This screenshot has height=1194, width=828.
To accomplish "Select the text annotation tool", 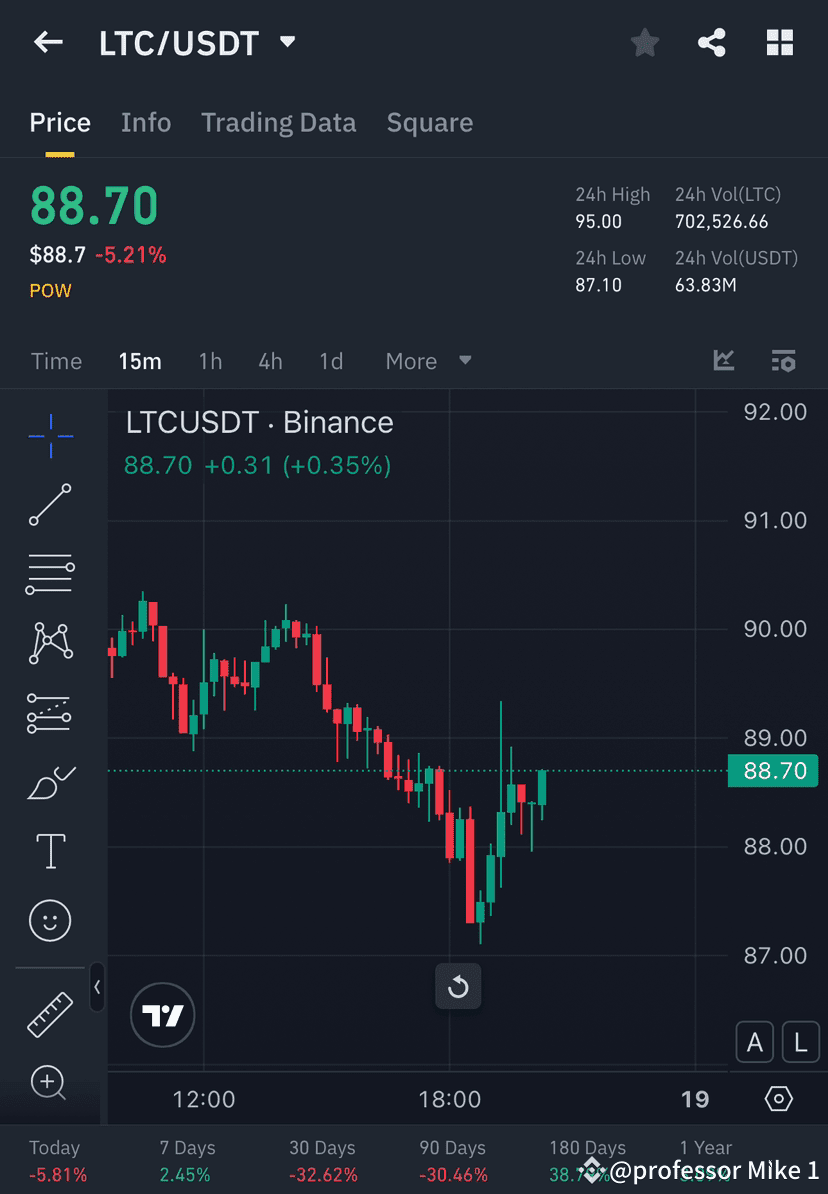I will click(x=50, y=850).
